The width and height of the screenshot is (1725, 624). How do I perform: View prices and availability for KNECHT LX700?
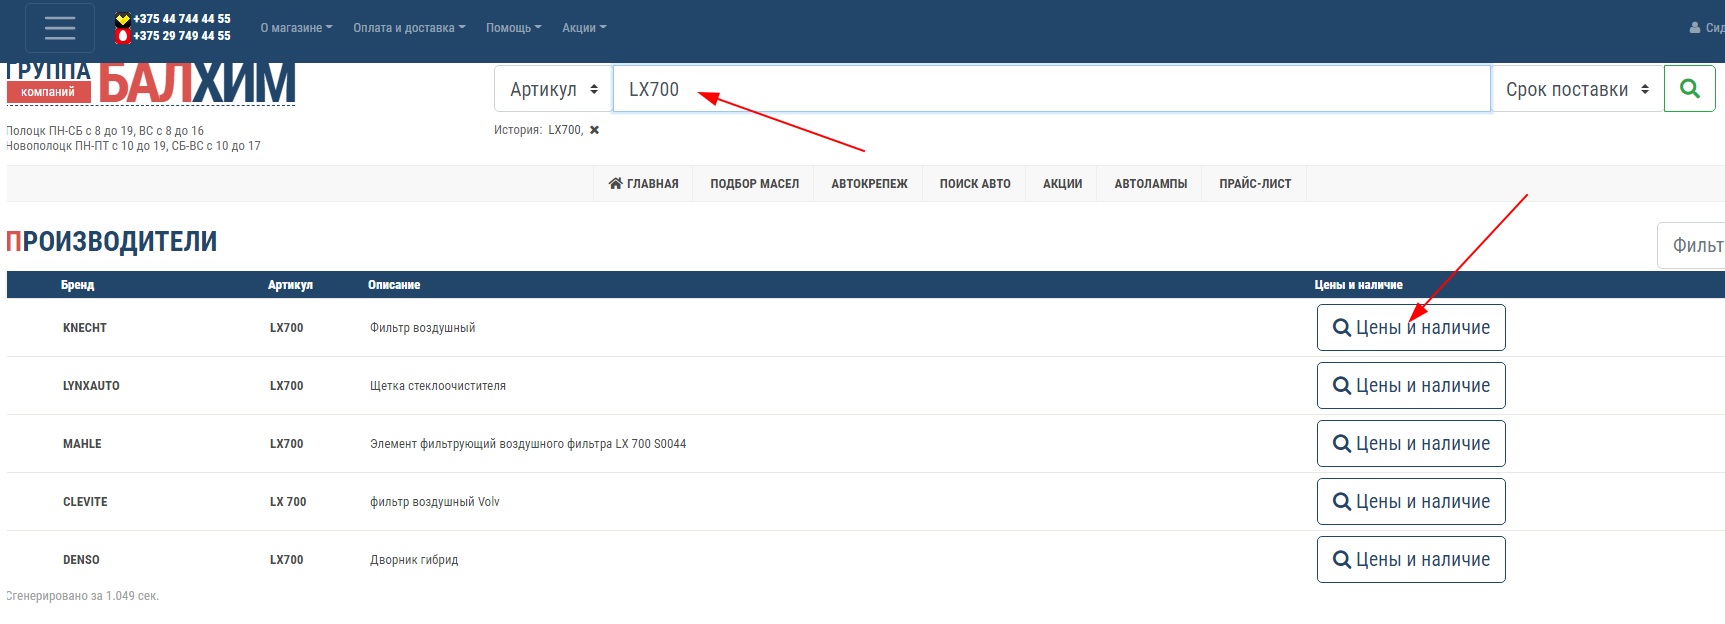1410,328
